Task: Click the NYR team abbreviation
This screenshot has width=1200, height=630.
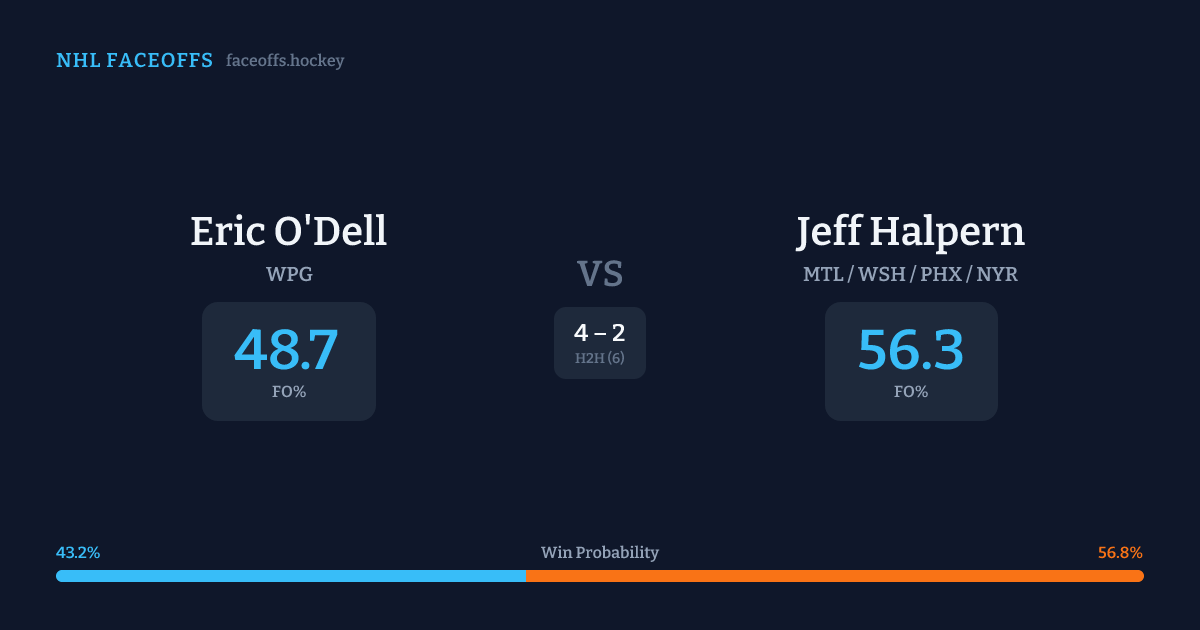Action: click(997, 273)
